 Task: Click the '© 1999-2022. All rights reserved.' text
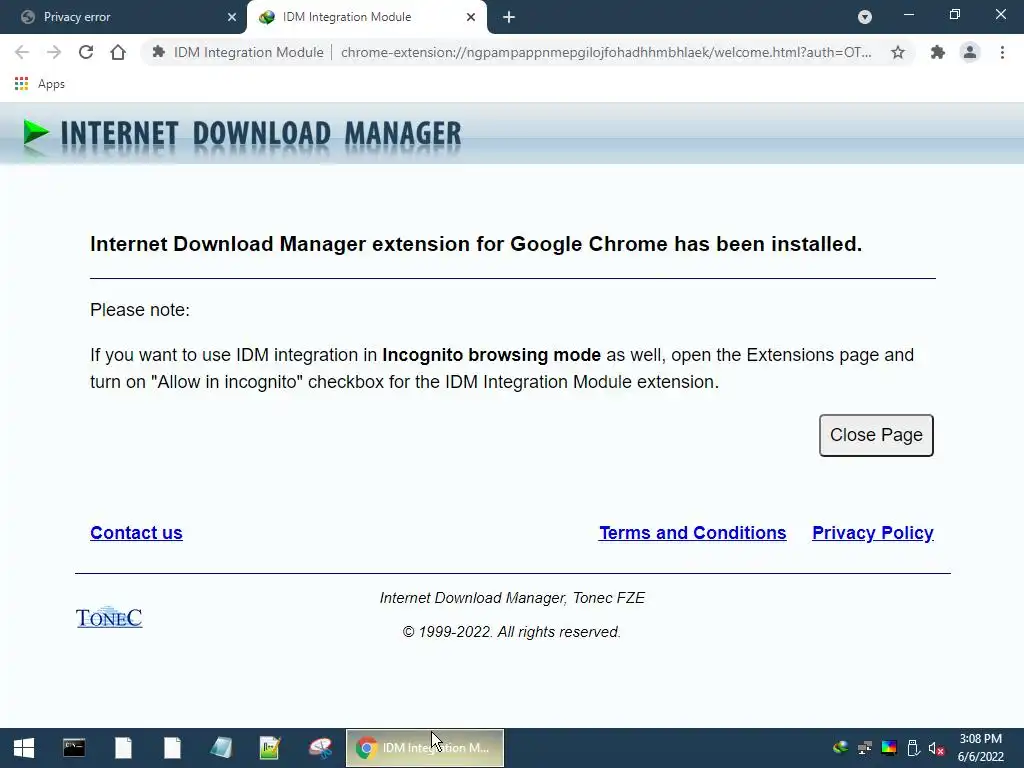(511, 632)
